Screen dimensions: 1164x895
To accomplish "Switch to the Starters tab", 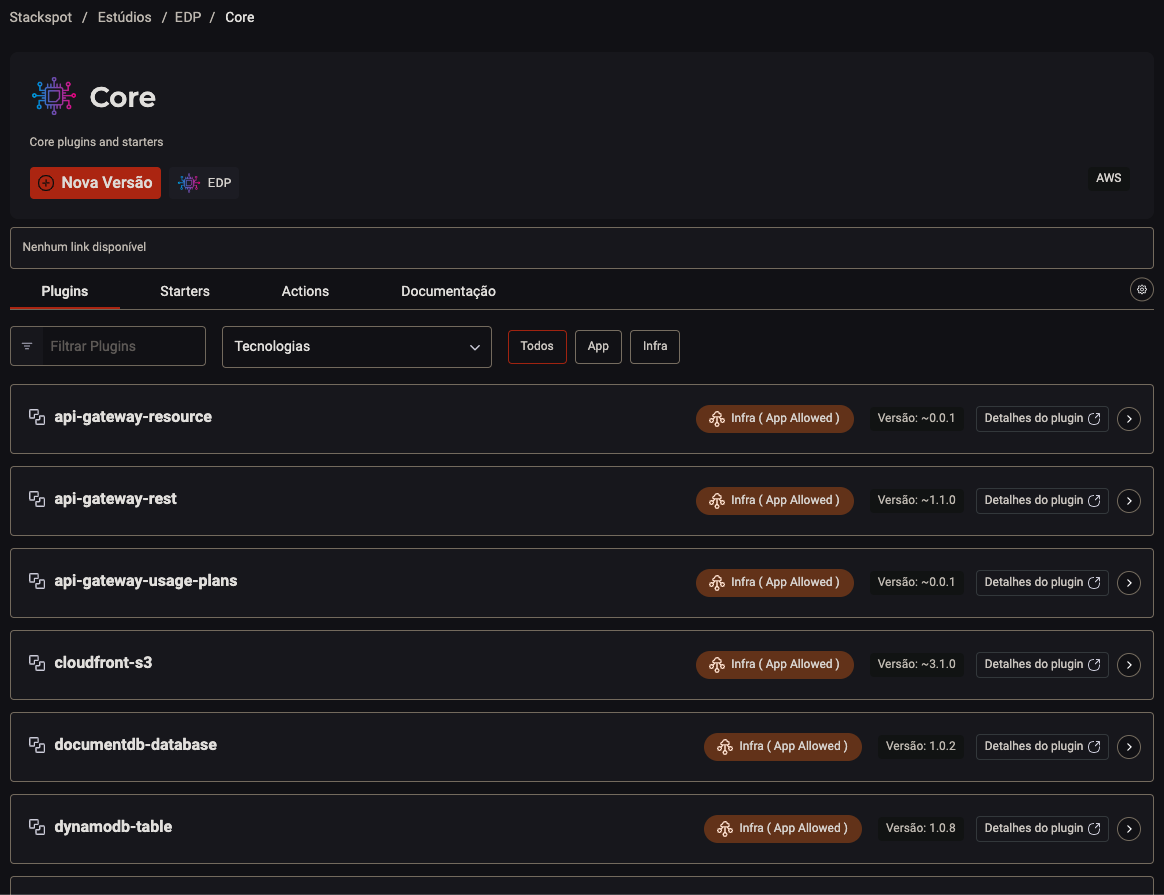I will [x=185, y=291].
